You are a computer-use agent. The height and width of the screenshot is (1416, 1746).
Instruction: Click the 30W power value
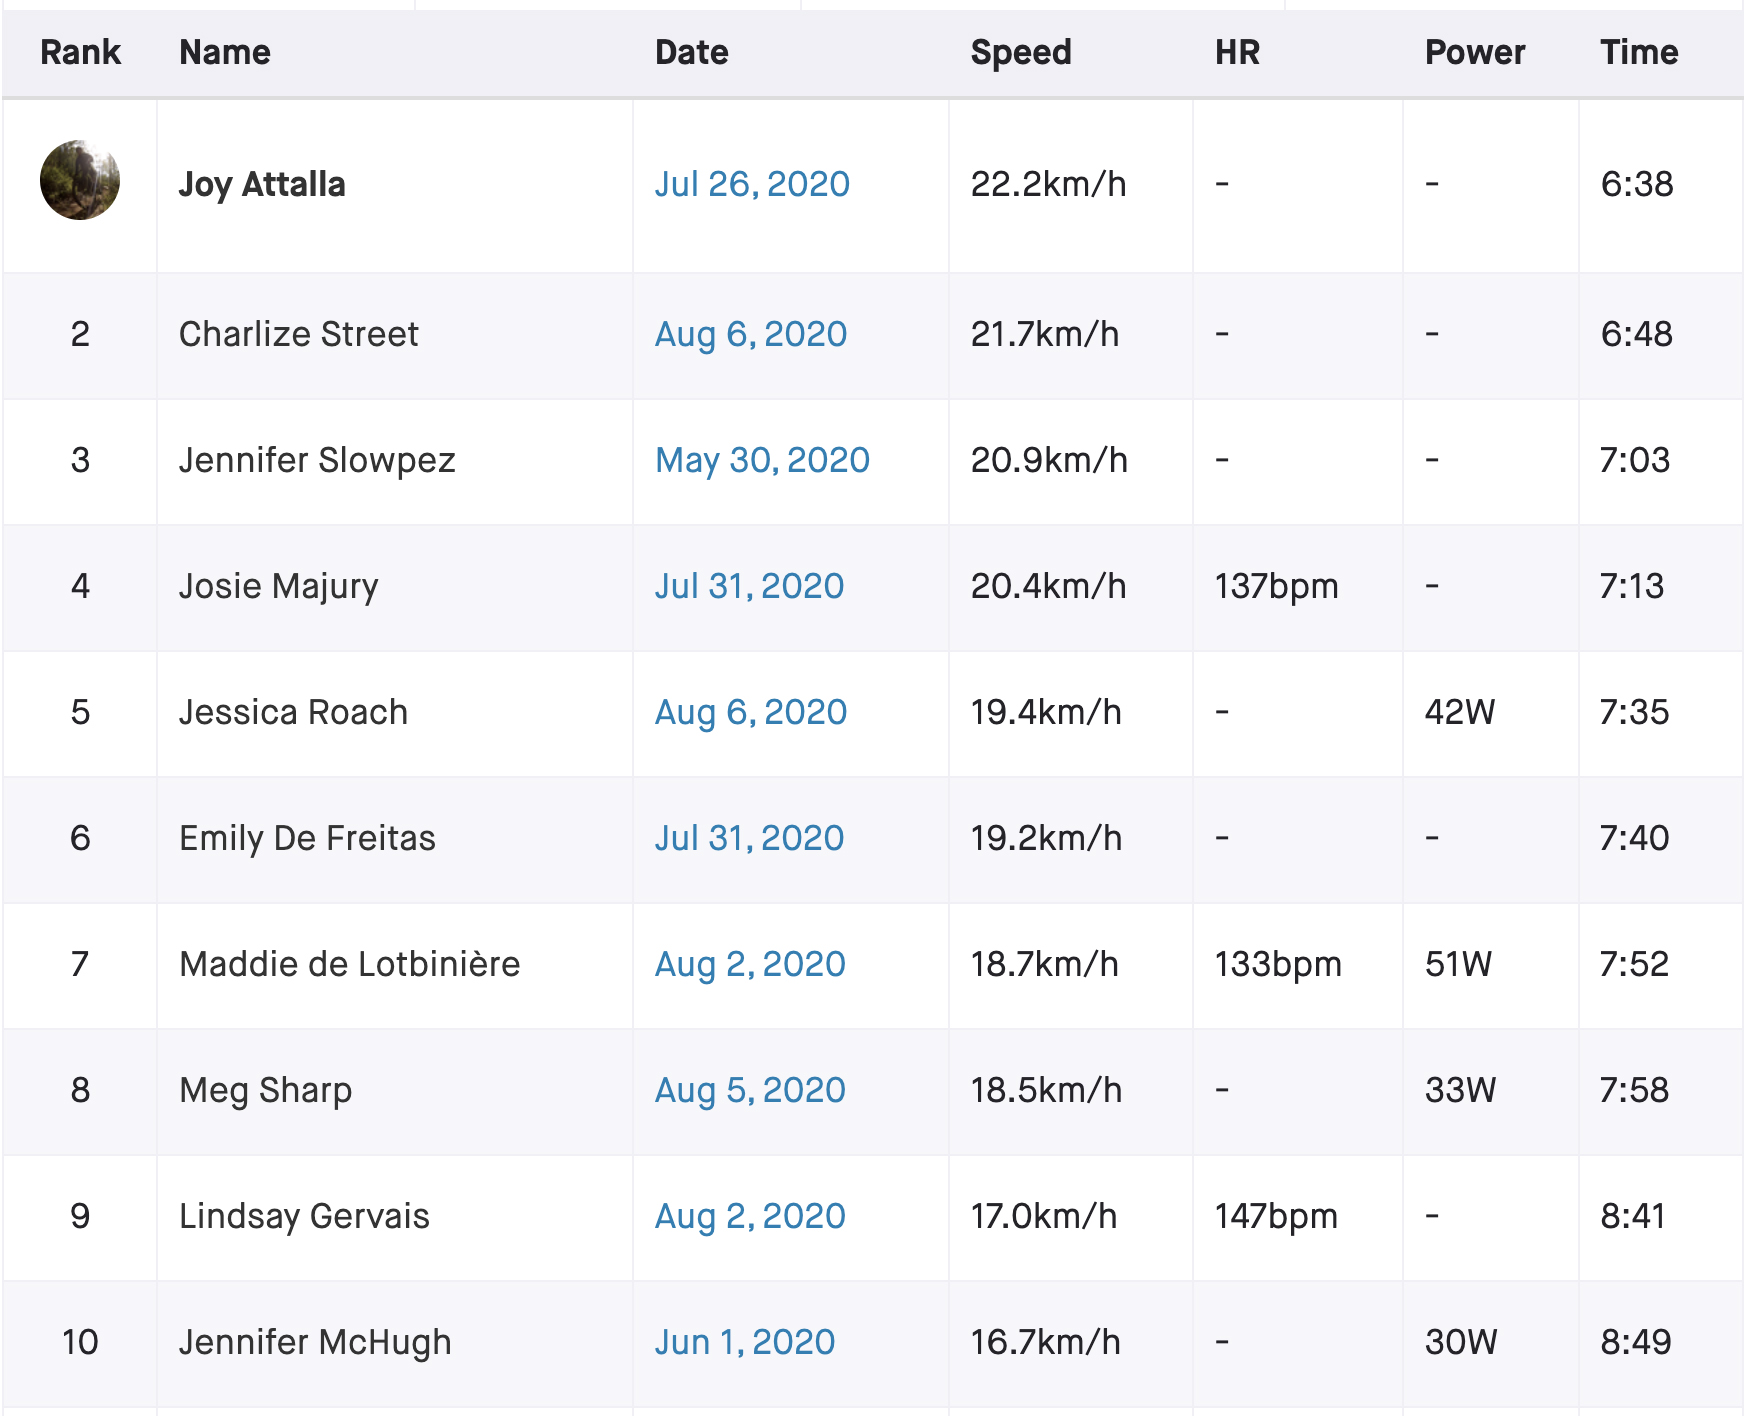click(1461, 1342)
